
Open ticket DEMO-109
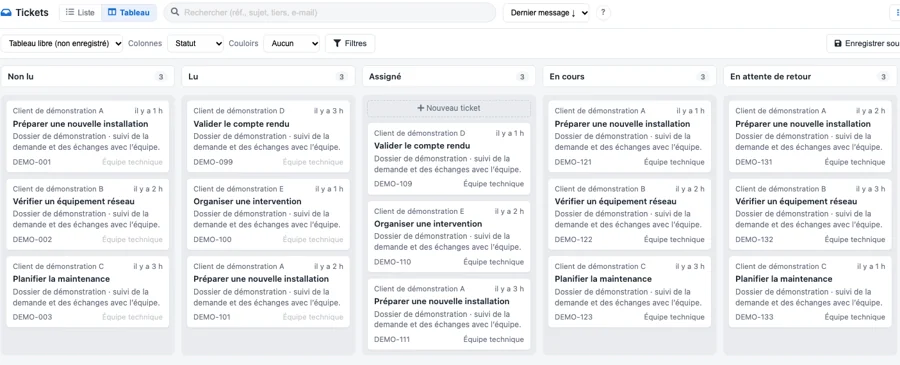pos(449,158)
